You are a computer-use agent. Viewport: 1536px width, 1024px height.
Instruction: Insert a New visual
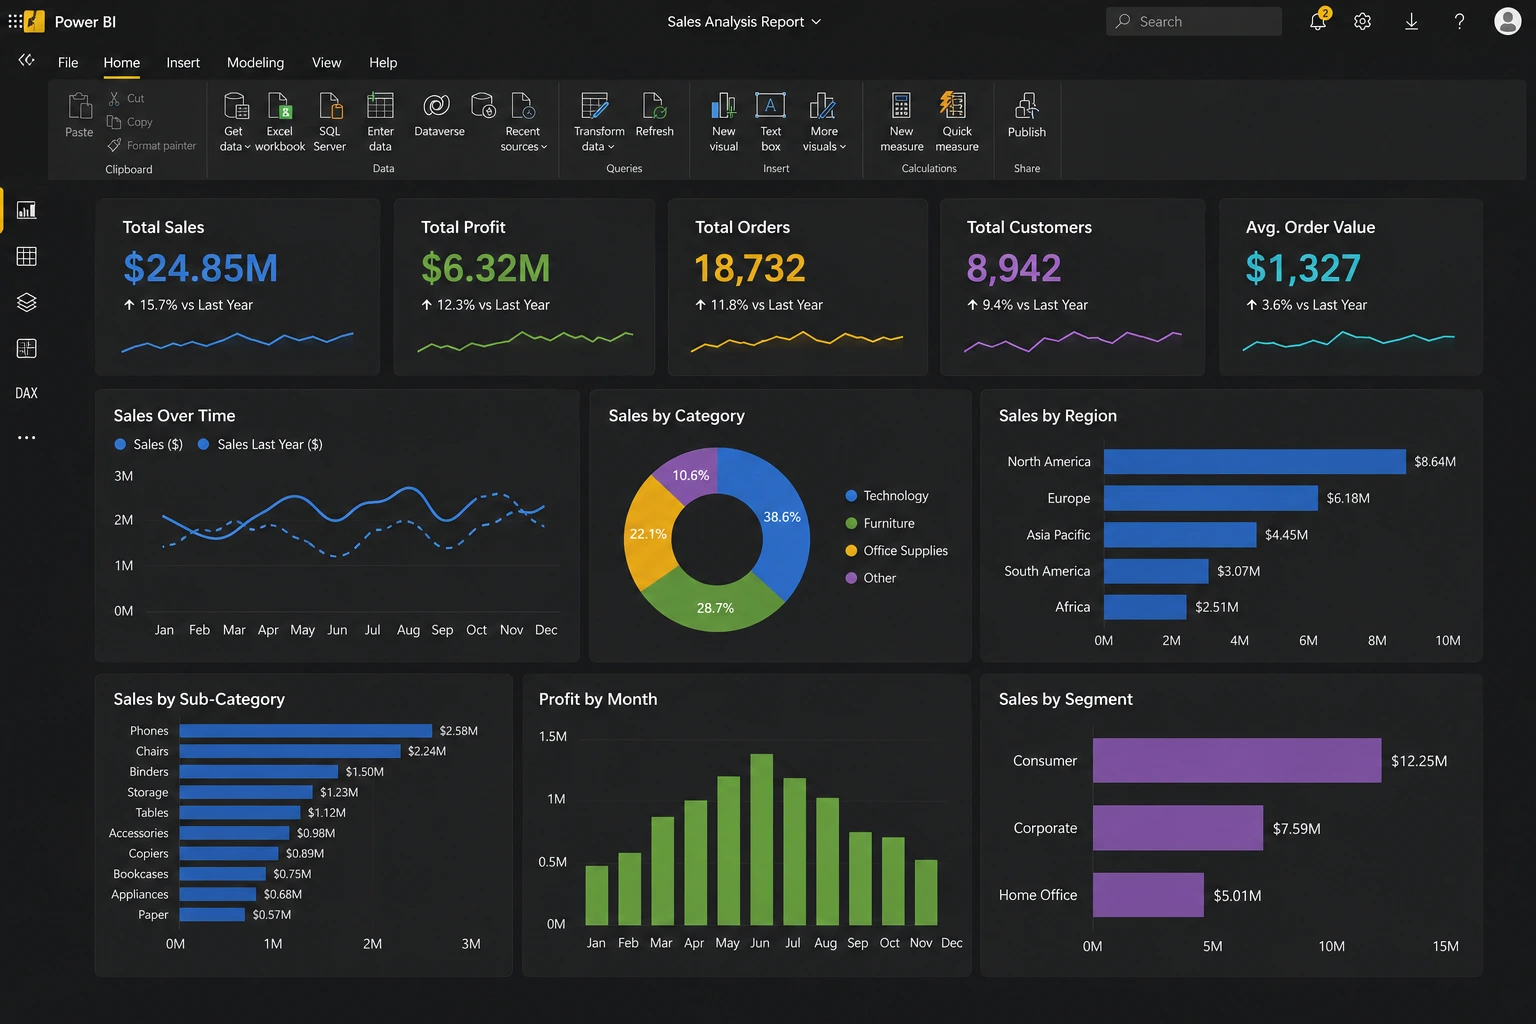pos(724,121)
